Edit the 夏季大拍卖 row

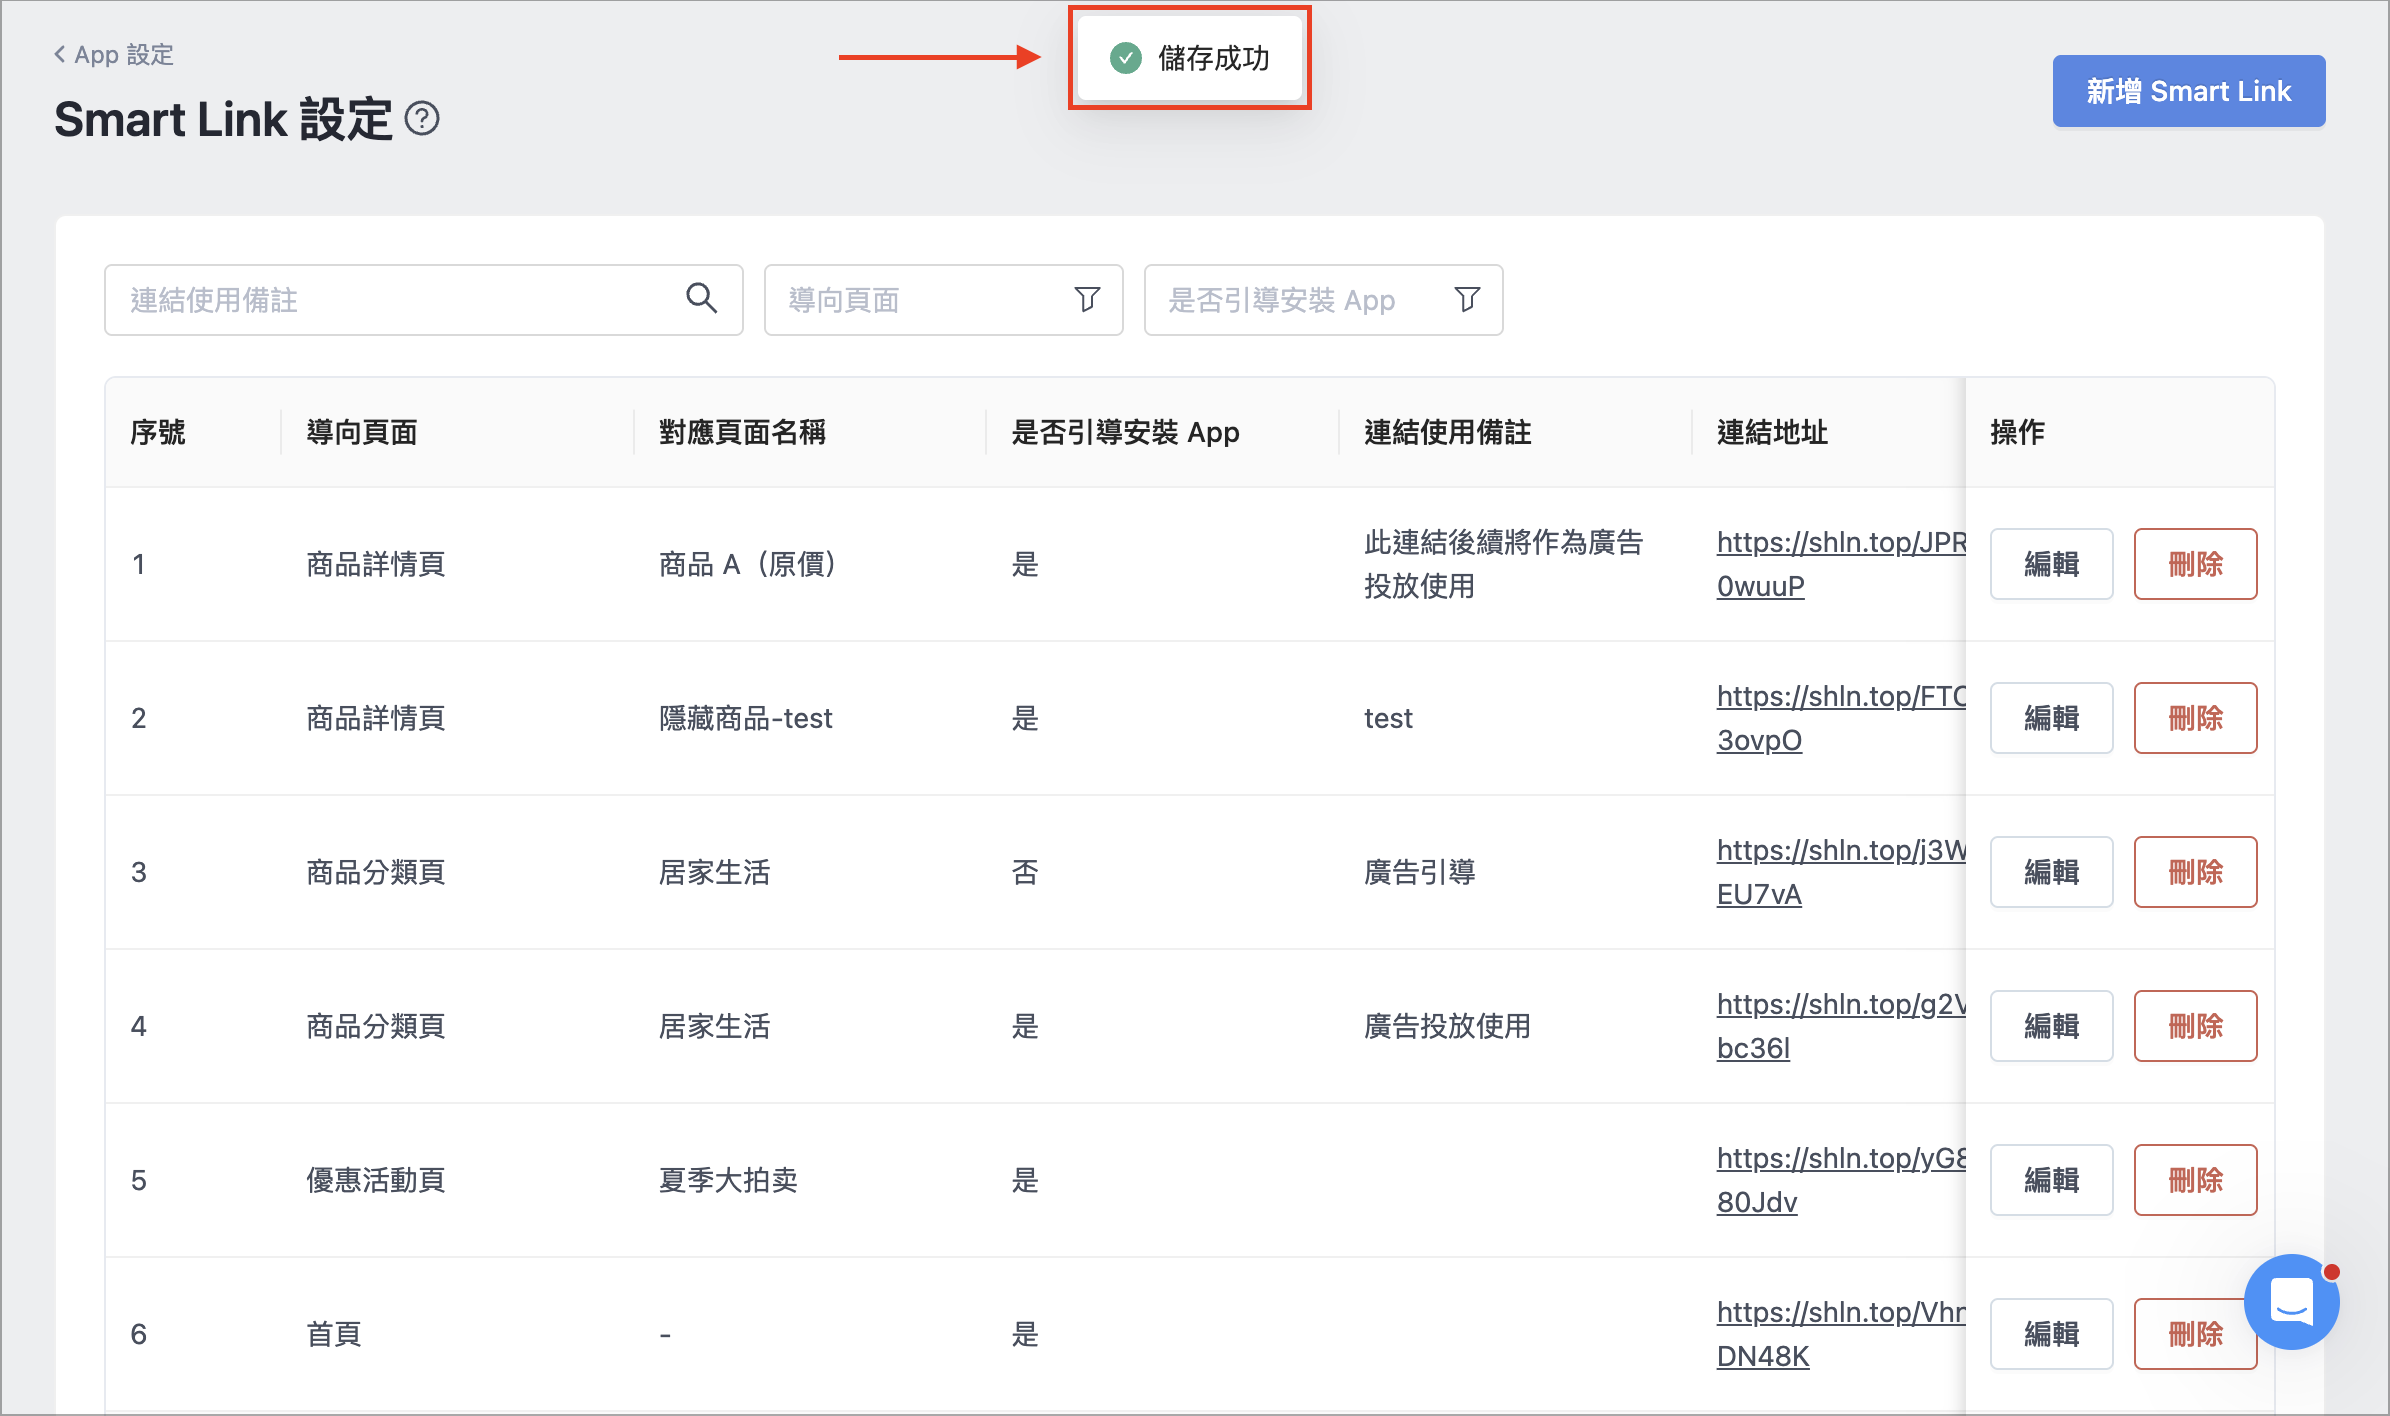[x=2051, y=1180]
